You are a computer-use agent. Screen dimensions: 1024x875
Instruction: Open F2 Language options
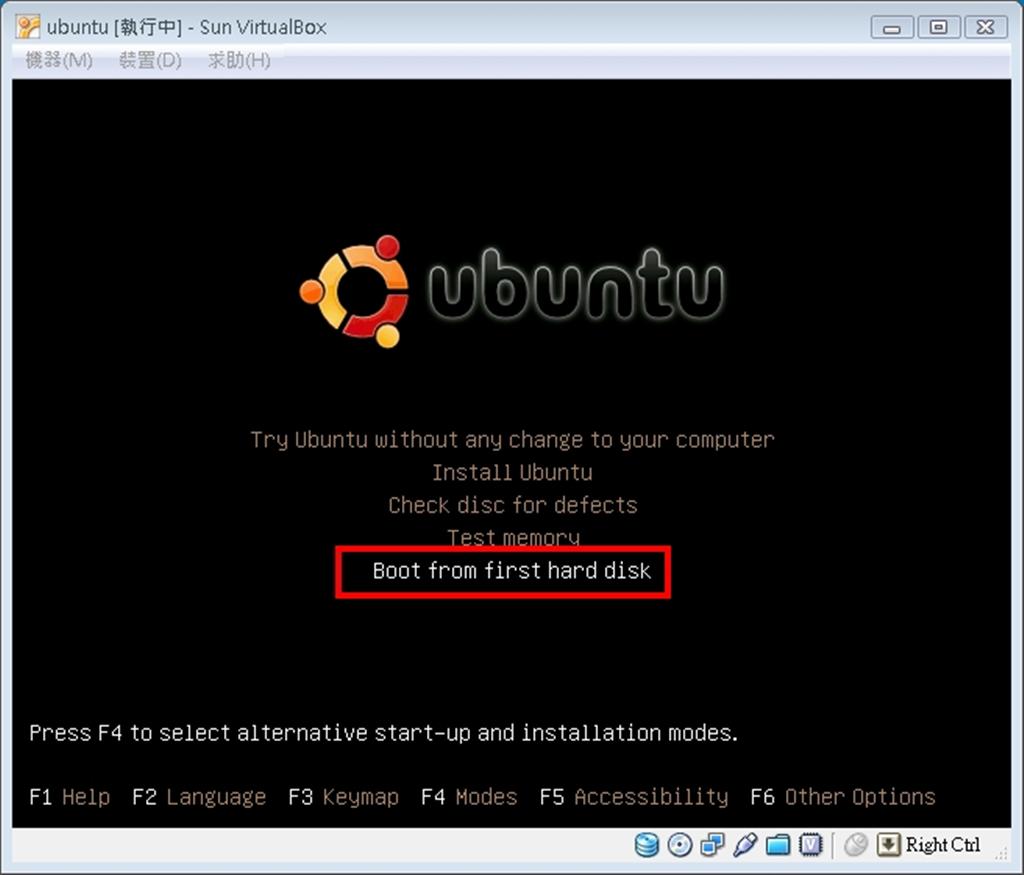[x=199, y=797]
